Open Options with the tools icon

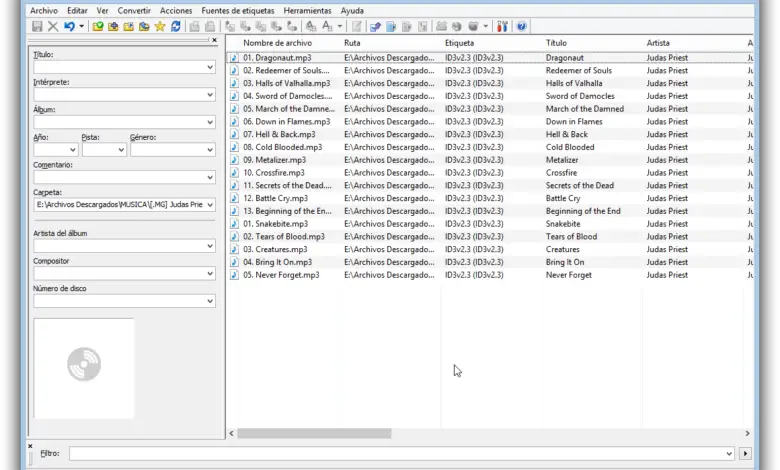[x=502, y=26]
